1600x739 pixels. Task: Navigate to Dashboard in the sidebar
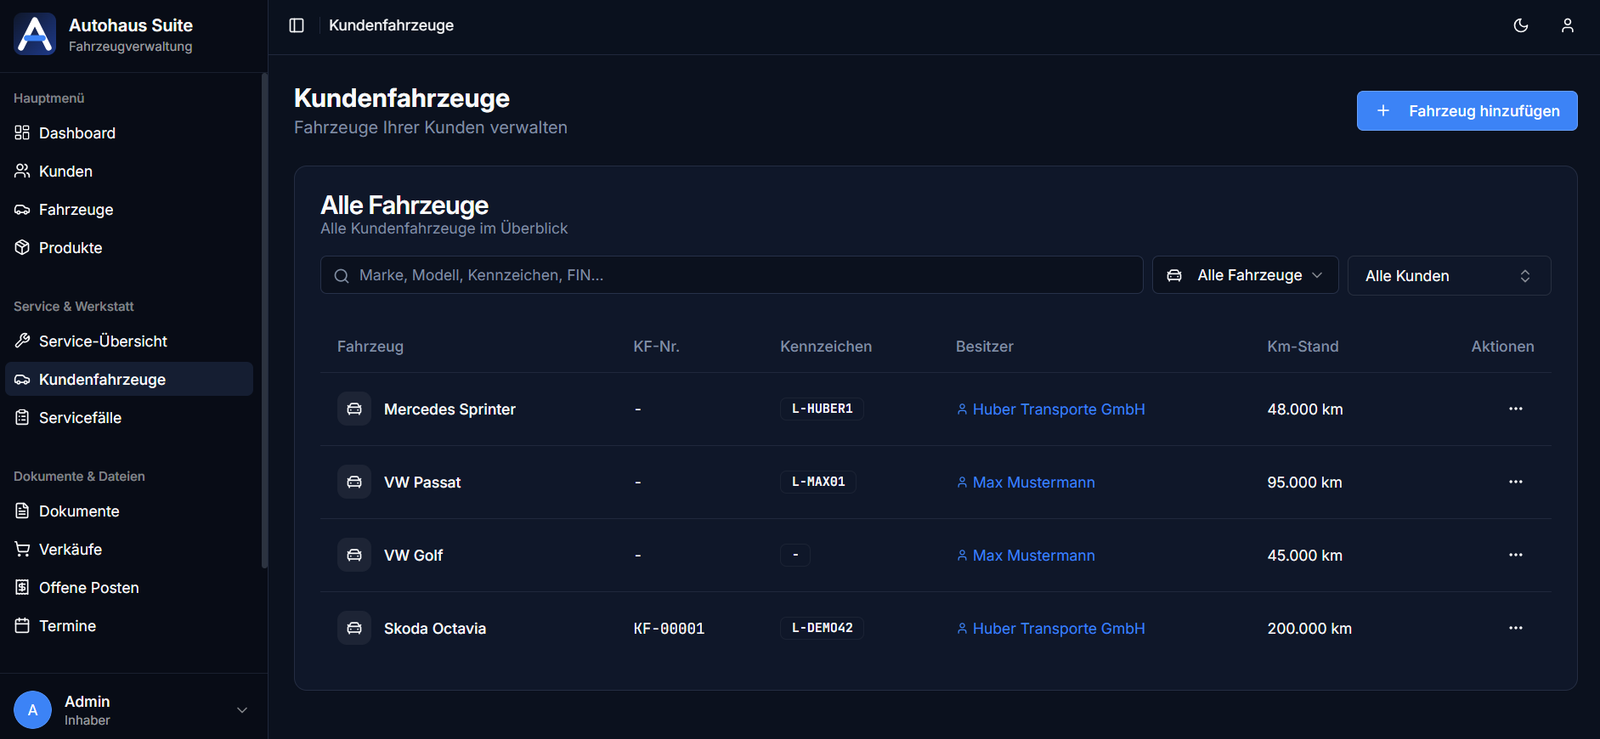tap(77, 133)
